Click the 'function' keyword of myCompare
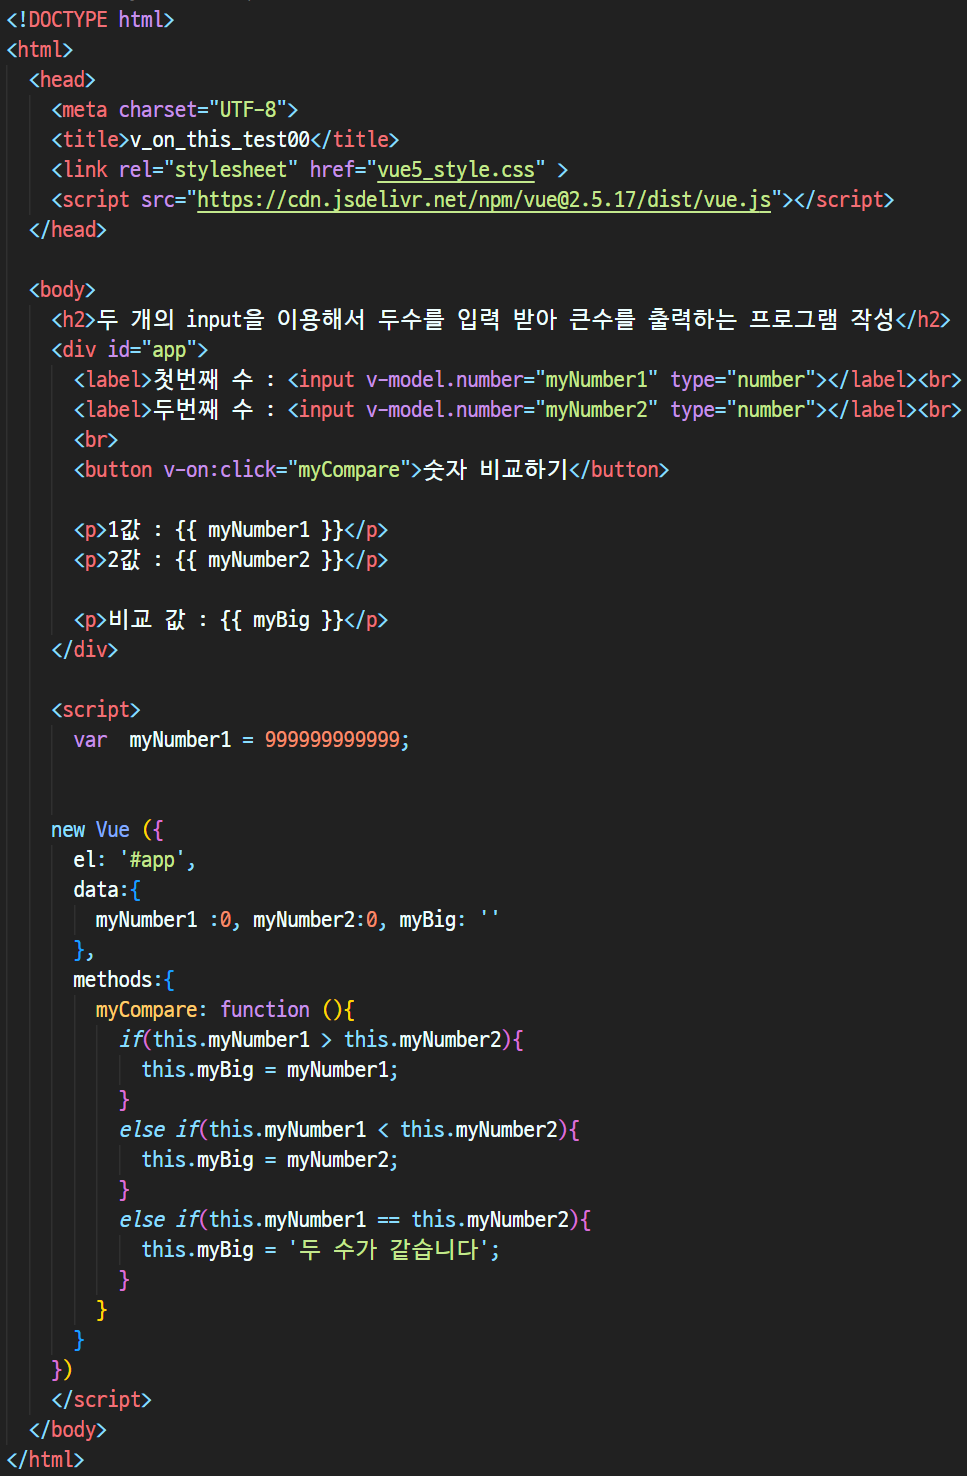The height and width of the screenshot is (1476, 967). [x=265, y=1010]
